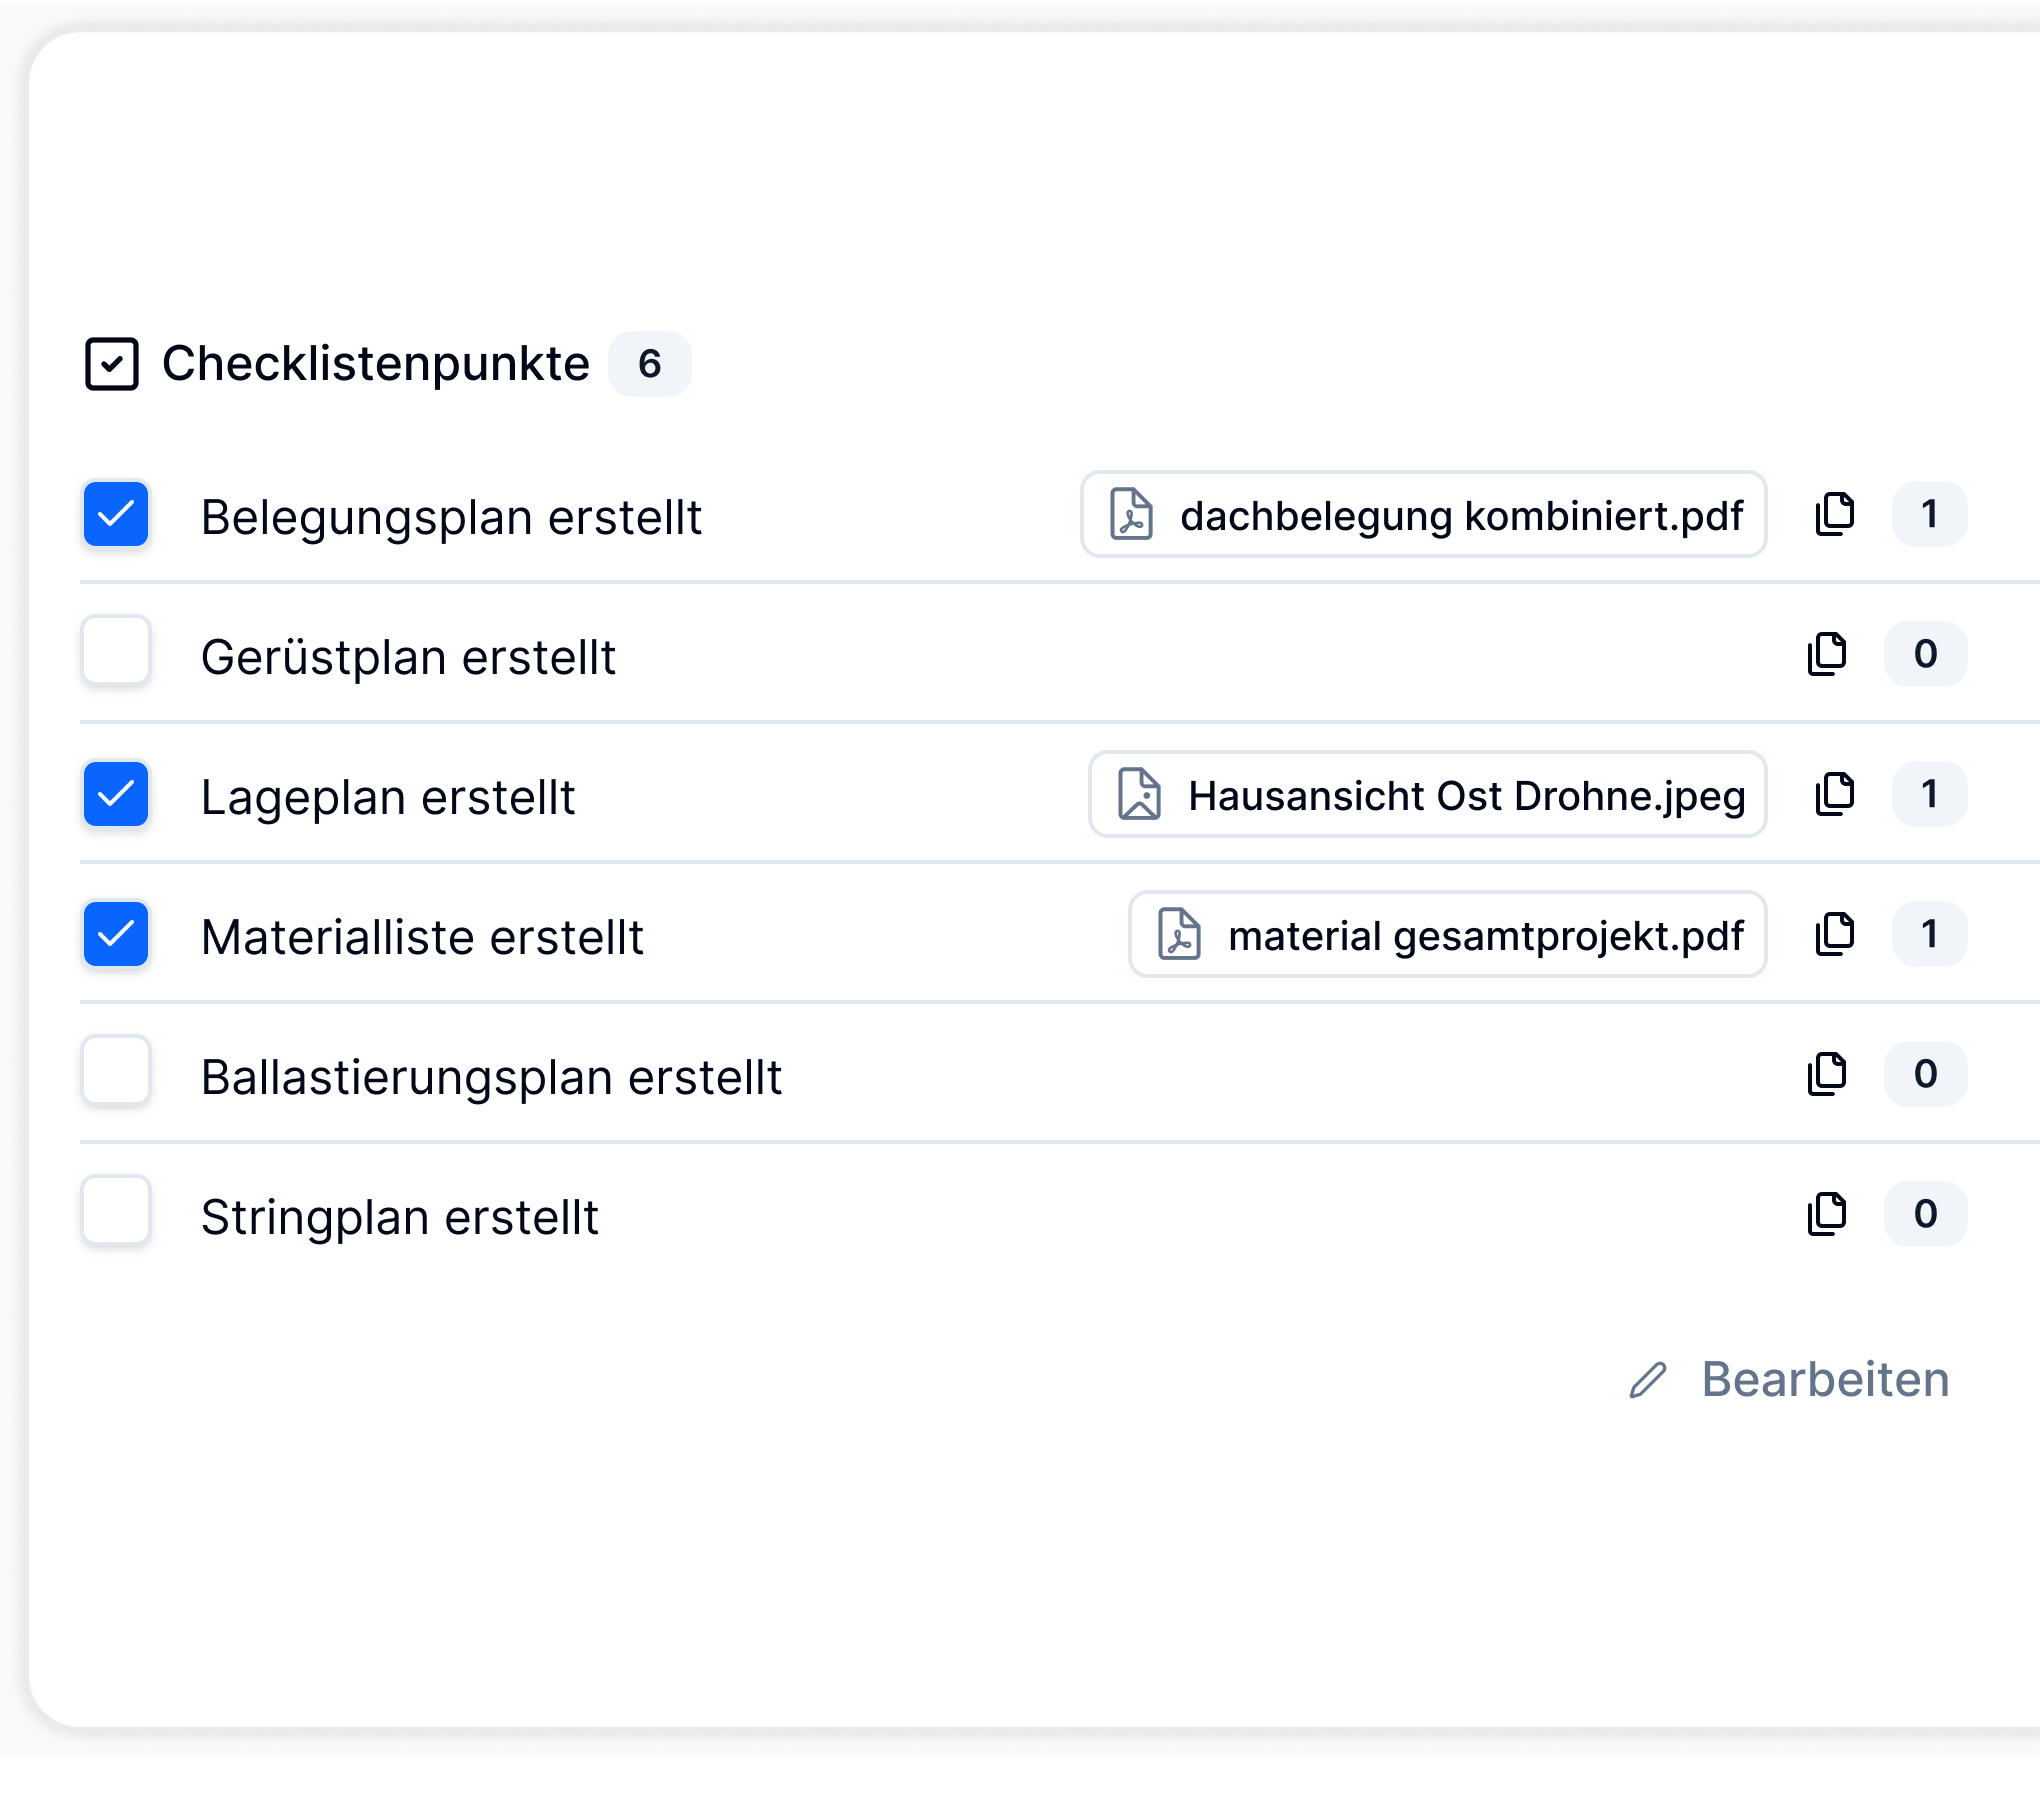Click the documents icon for Gerüstplan erstellt
The image size is (2040, 1800).
(x=1826, y=654)
